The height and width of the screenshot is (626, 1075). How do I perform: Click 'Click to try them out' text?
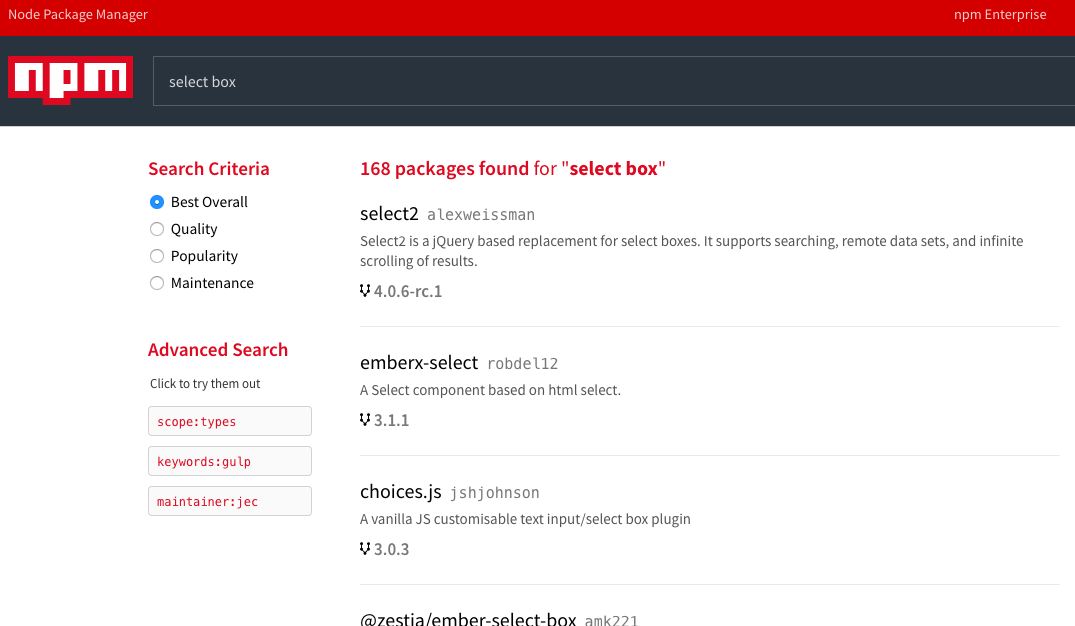[x=205, y=384]
